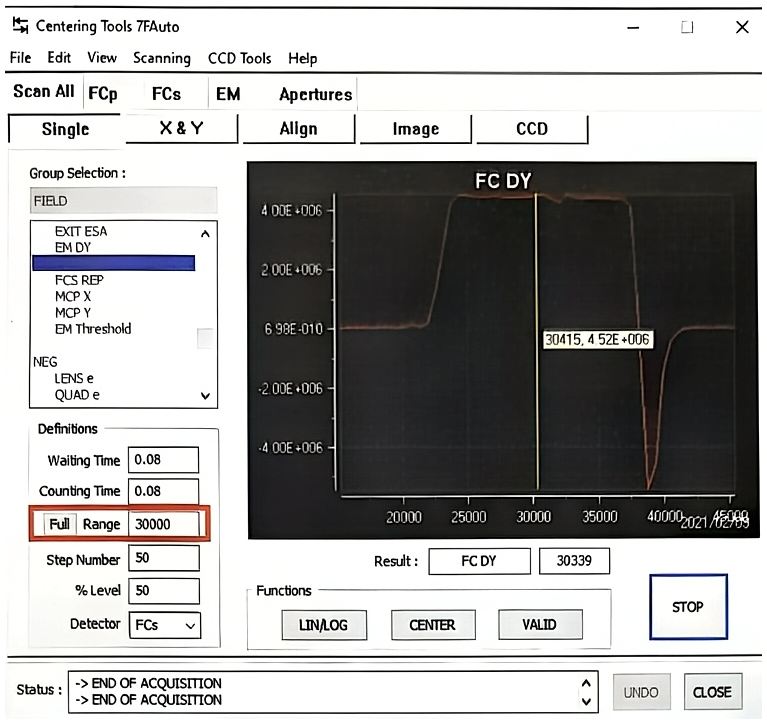Image resolution: width=767 pixels, height=724 pixels.
Task: Select EM DY in the group list
Action: 73,248
